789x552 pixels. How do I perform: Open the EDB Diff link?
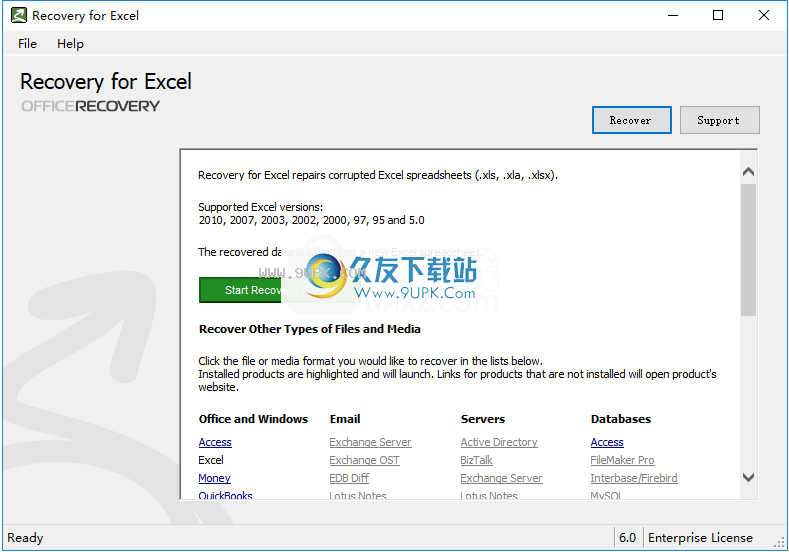click(349, 478)
